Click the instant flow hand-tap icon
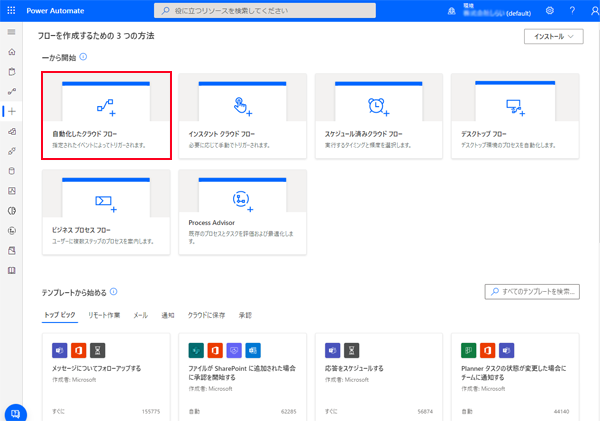Image resolution: width=600 pixels, height=421 pixels. click(243, 106)
